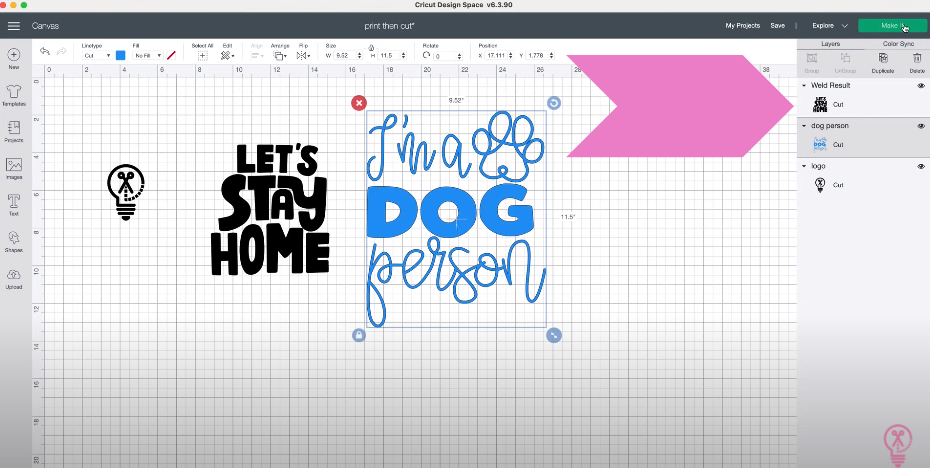
Task: Select the logo Cut thumbnail
Action: point(820,185)
